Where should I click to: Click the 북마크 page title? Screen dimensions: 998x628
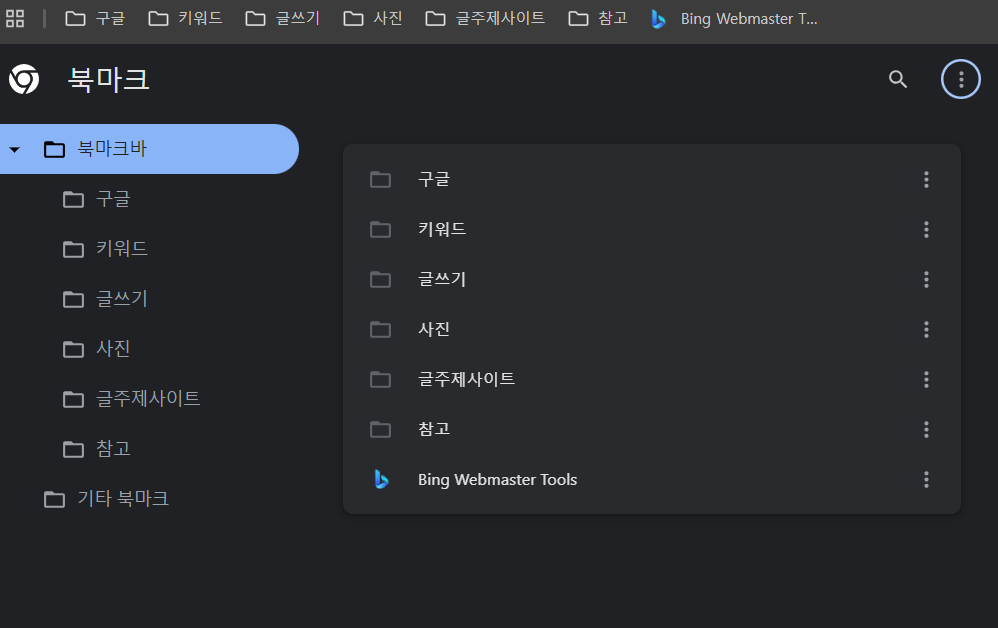point(109,80)
